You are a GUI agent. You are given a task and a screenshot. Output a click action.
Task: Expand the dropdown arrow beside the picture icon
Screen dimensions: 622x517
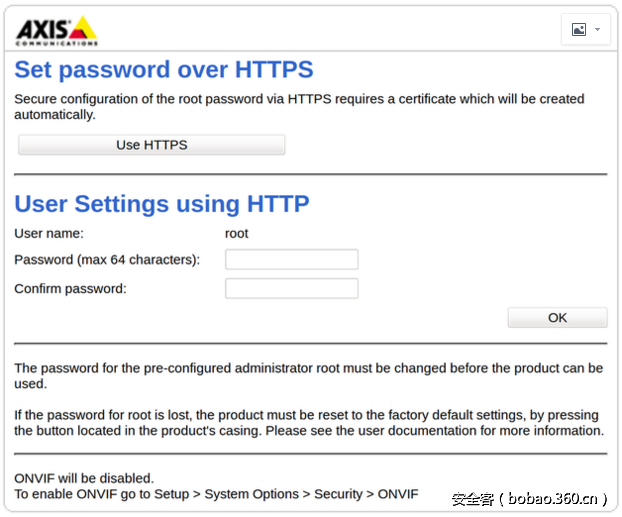598,30
